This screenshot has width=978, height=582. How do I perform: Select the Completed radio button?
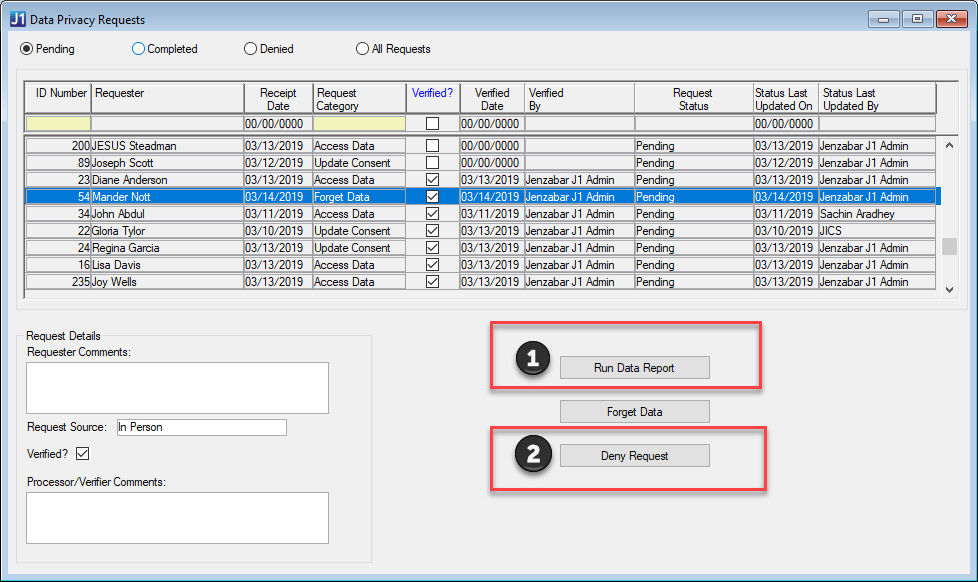(139, 49)
